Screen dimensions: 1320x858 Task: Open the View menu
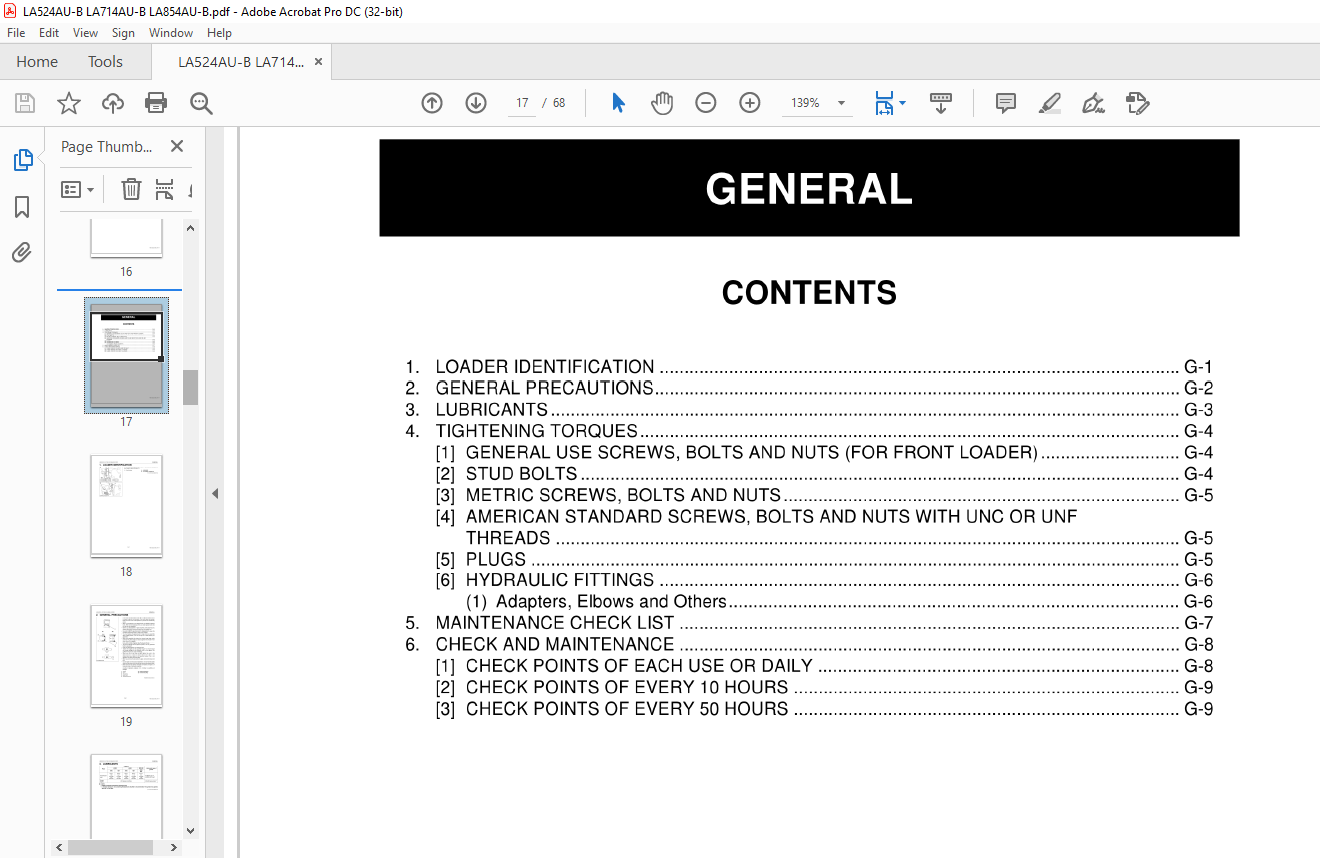click(x=86, y=33)
